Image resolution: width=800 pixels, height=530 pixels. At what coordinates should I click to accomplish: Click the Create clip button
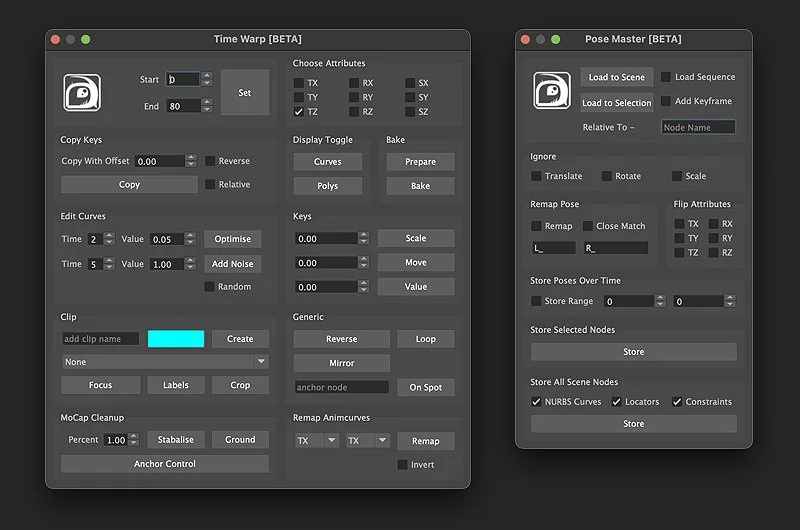pyautogui.click(x=240, y=339)
